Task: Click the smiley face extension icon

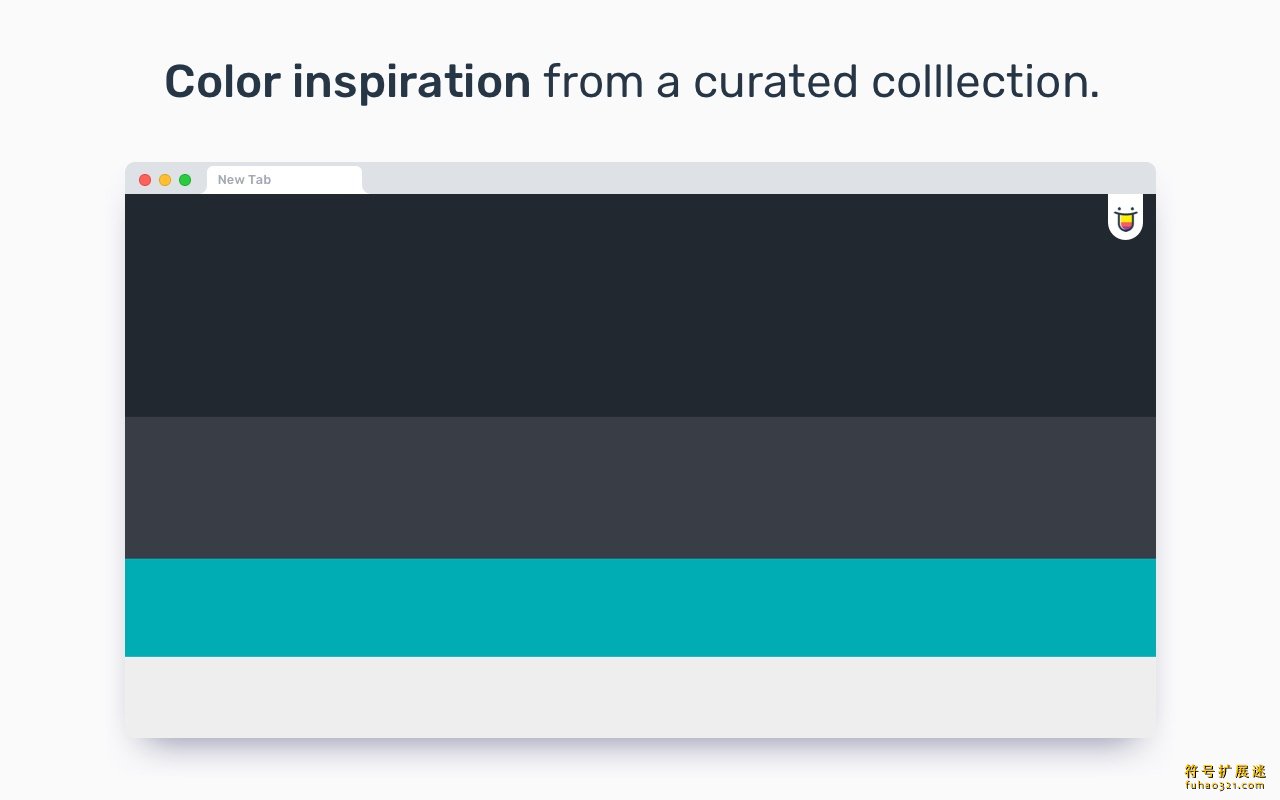Action: [1126, 219]
